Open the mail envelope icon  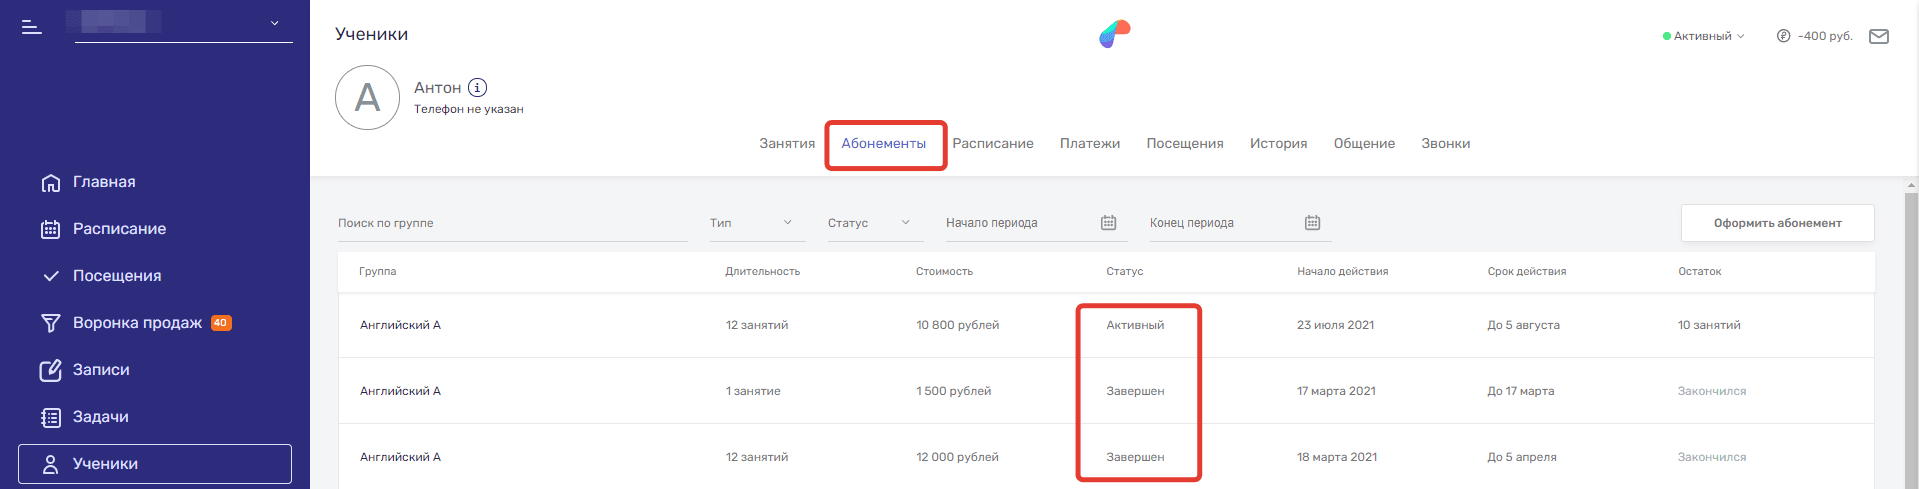click(x=1879, y=36)
